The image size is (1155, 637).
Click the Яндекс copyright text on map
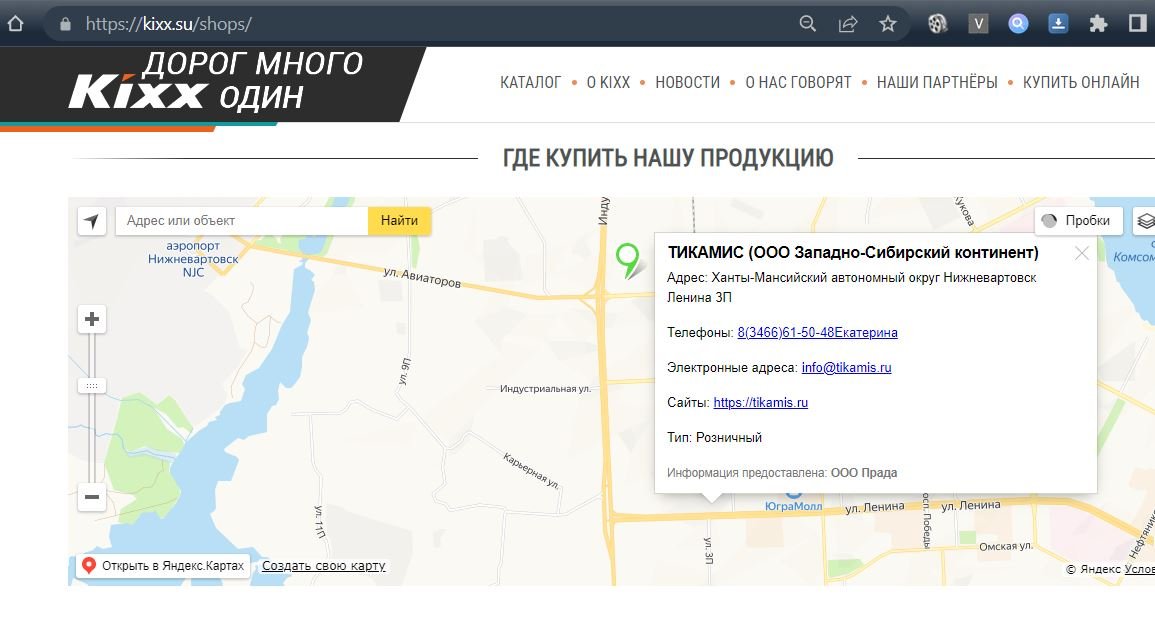tap(1094, 569)
